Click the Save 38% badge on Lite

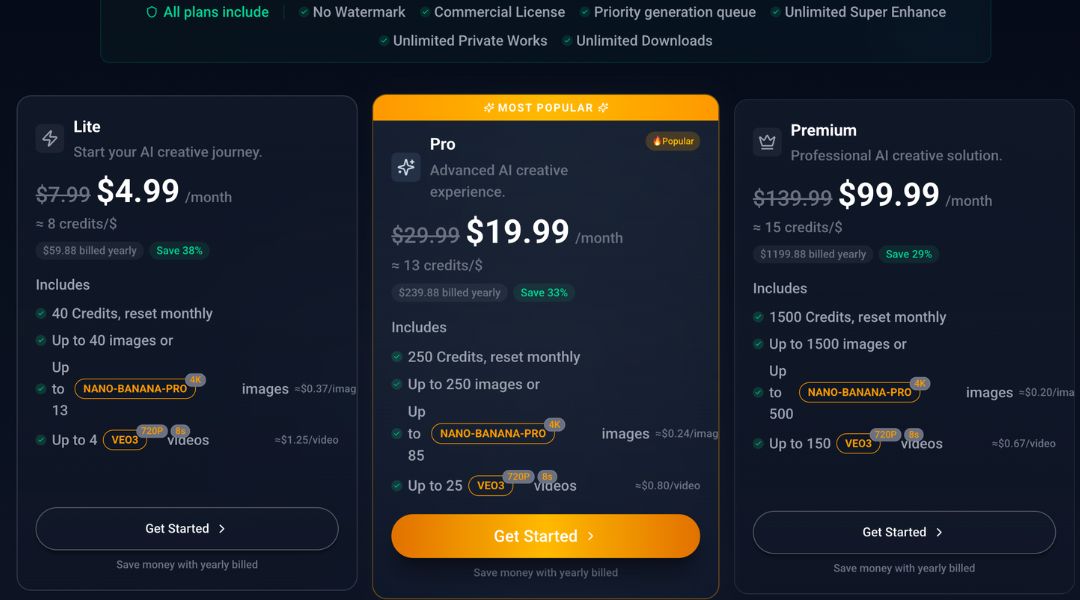(x=179, y=251)
